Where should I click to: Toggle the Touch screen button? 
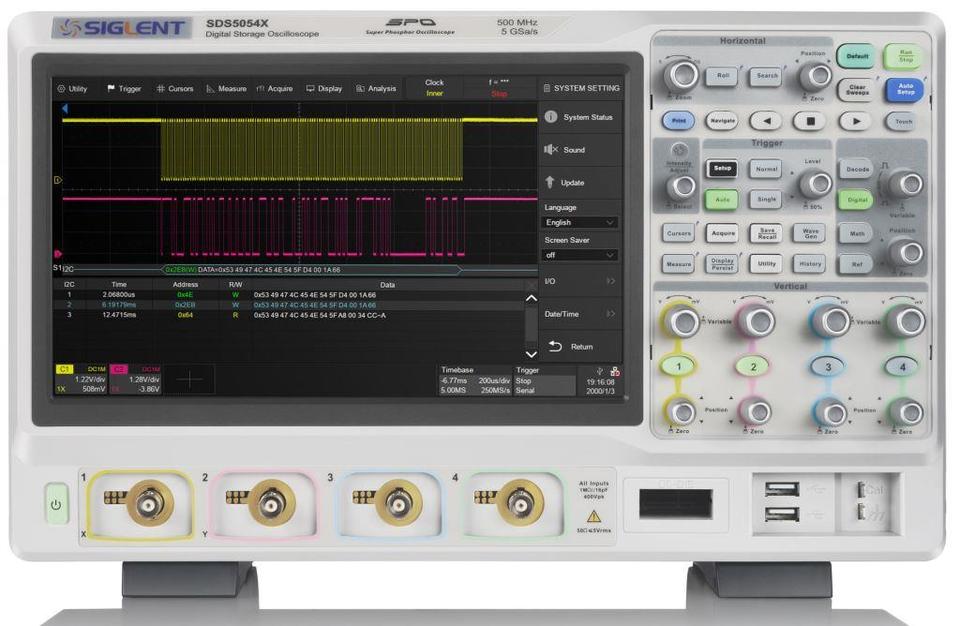(903, 121)
